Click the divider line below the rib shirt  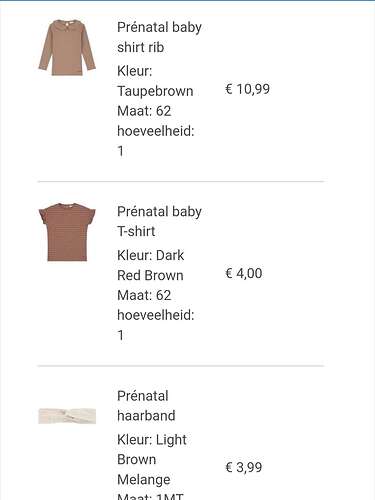(x=181, y=182)
